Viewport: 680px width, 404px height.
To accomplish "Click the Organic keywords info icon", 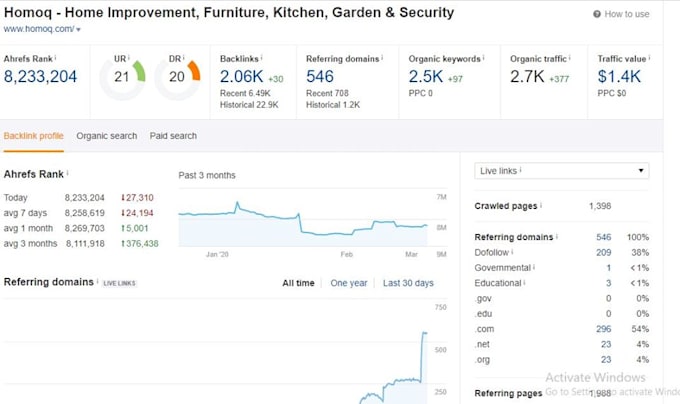I will (484, 57).
